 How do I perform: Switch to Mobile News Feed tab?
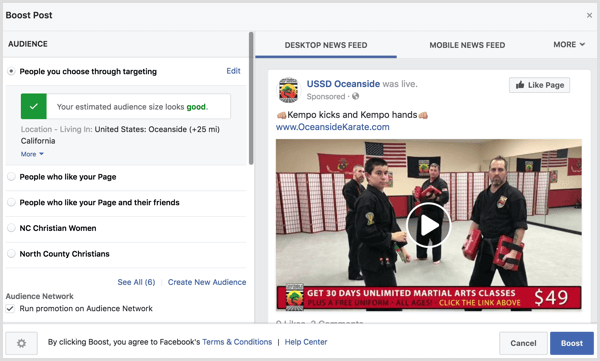point(467,45)
